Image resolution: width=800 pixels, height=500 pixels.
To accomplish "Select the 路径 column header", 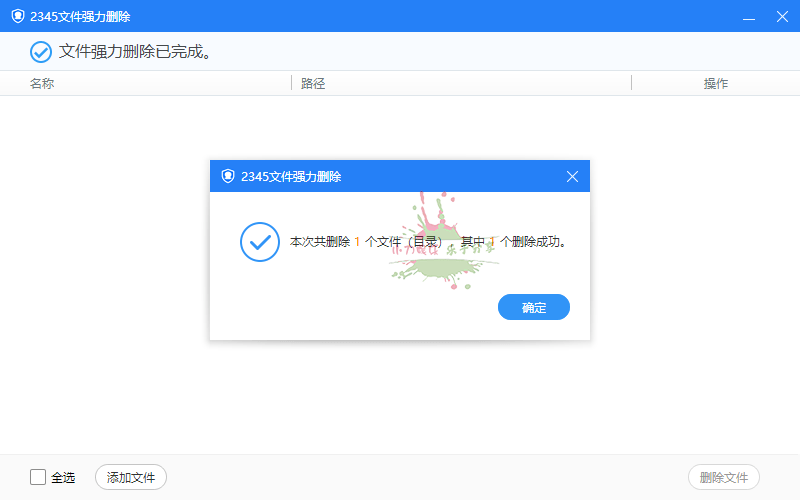I will tap(313, 84).
